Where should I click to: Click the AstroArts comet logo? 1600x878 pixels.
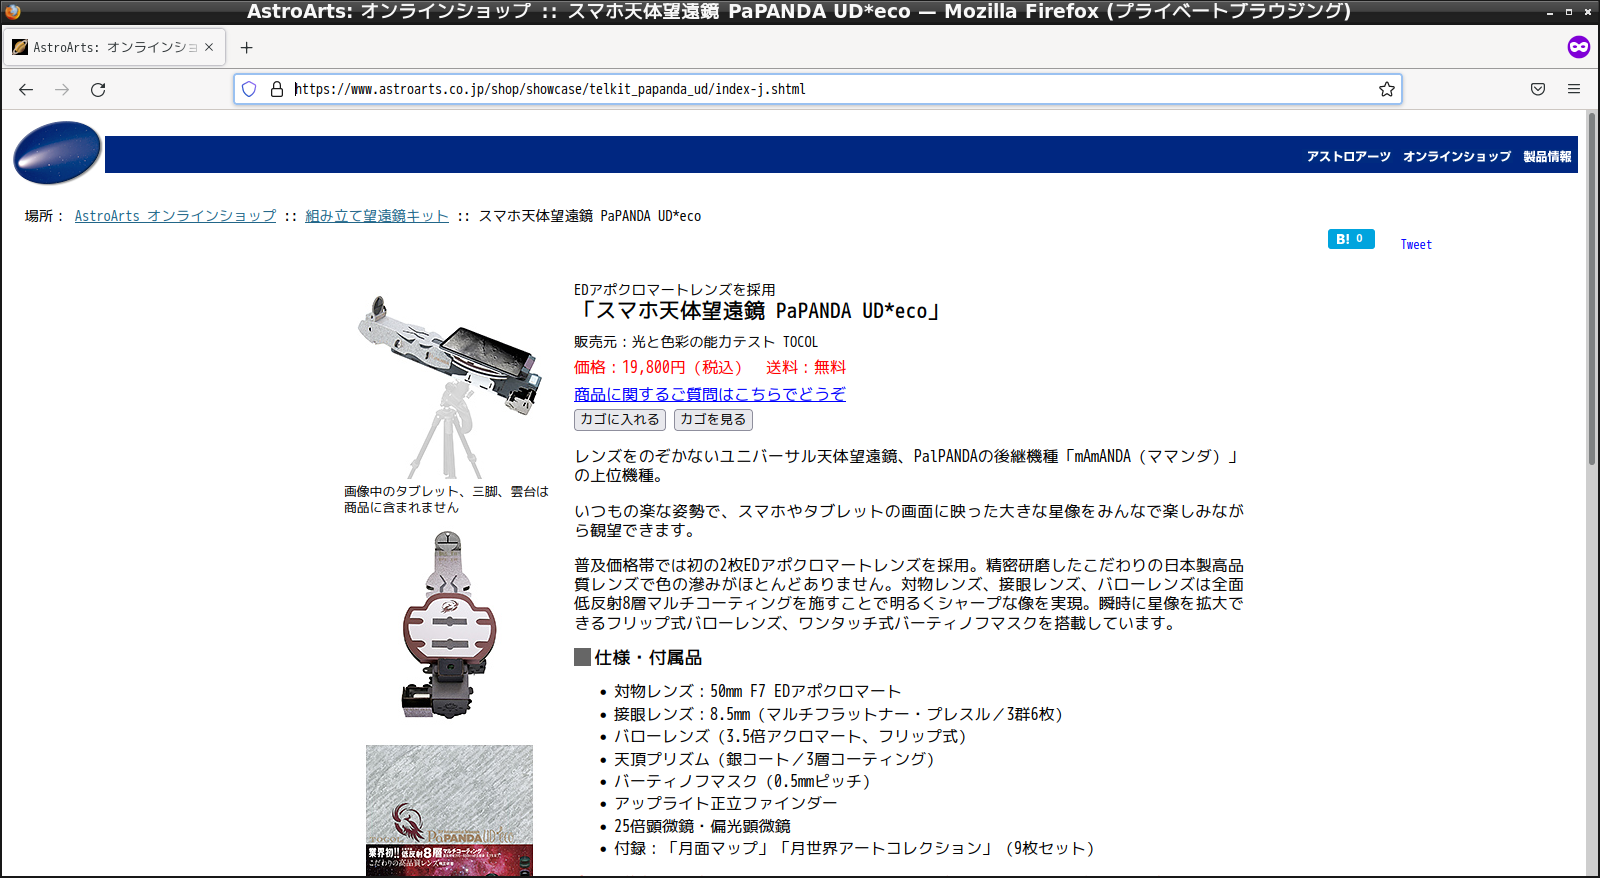click(x=57, y=153)
